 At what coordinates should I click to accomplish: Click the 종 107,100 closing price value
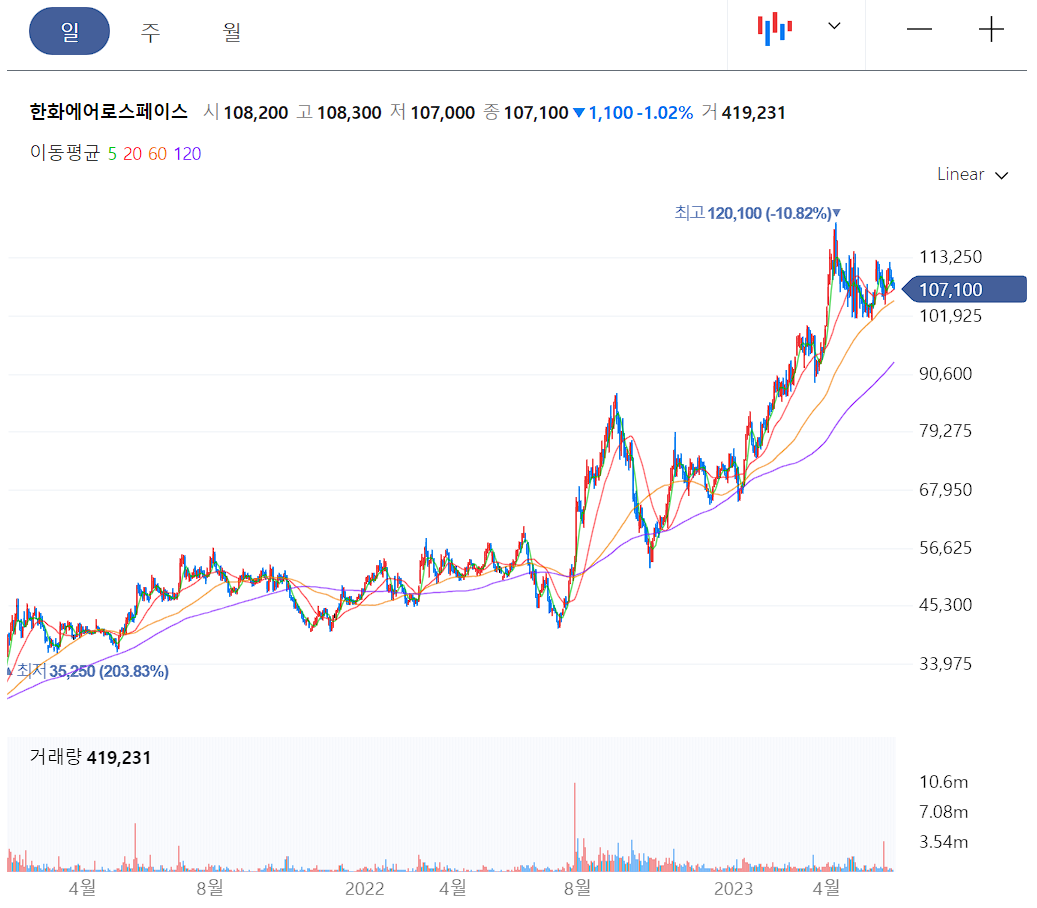526,112
